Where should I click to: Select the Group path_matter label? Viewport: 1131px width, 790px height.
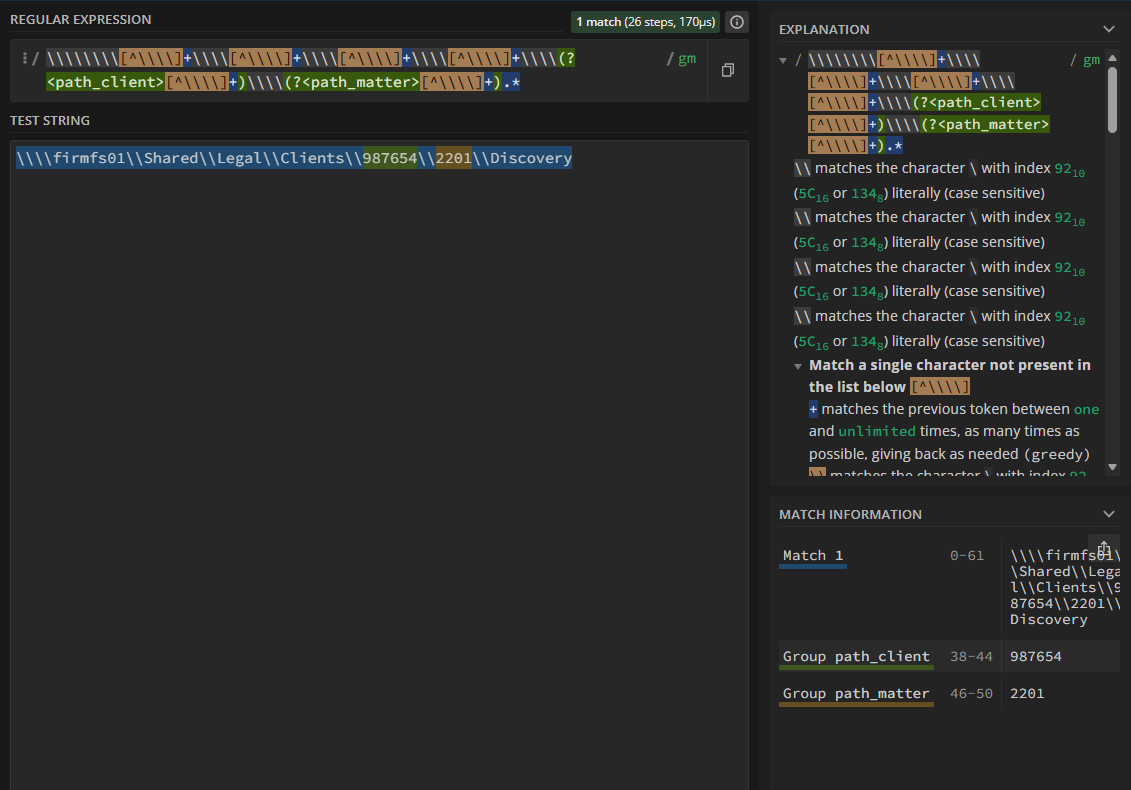coord(856,693)
